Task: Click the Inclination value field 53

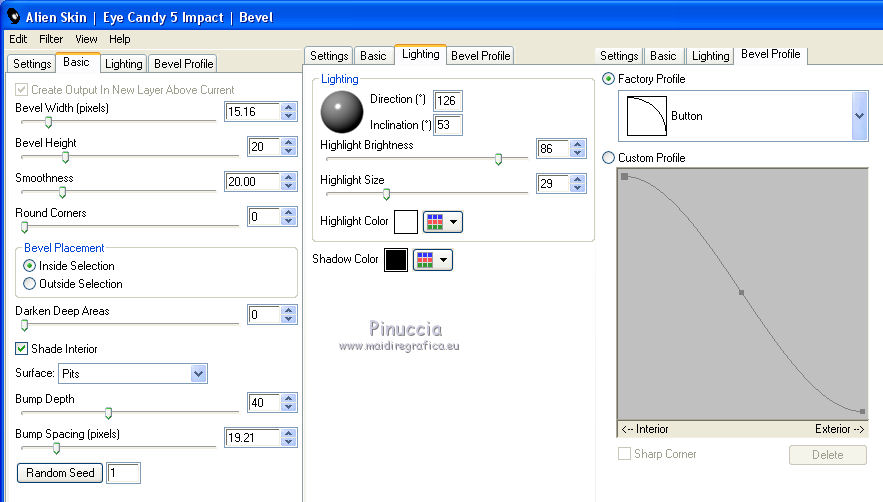Action: click(448, 125)
